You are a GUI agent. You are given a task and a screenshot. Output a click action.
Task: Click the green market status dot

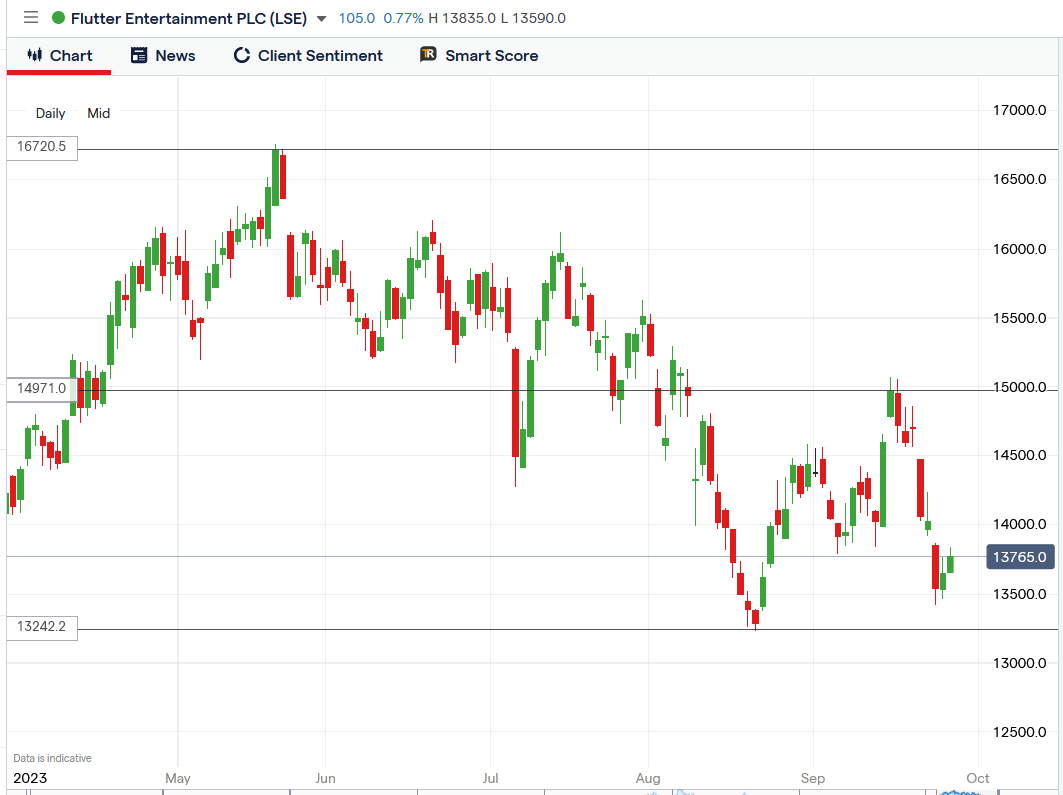click(x=58, y=18)
